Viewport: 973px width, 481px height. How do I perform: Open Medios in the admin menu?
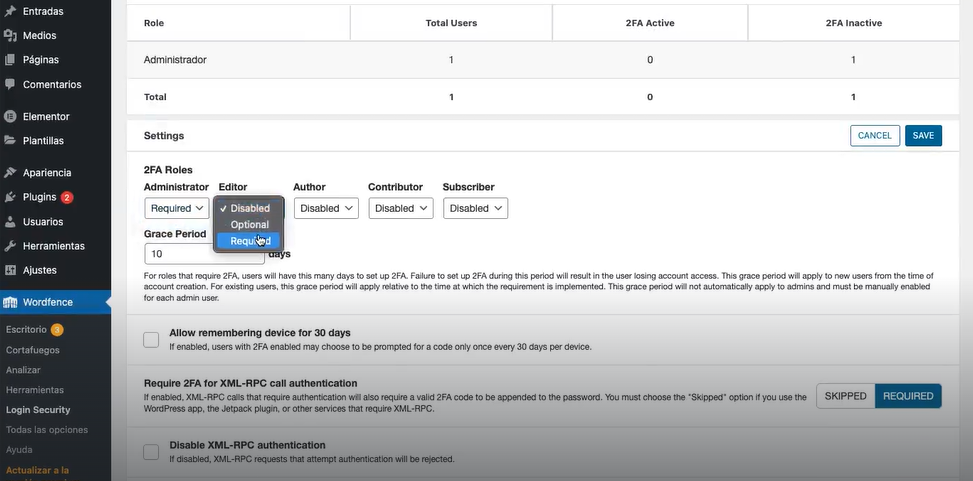coord(40,35)
